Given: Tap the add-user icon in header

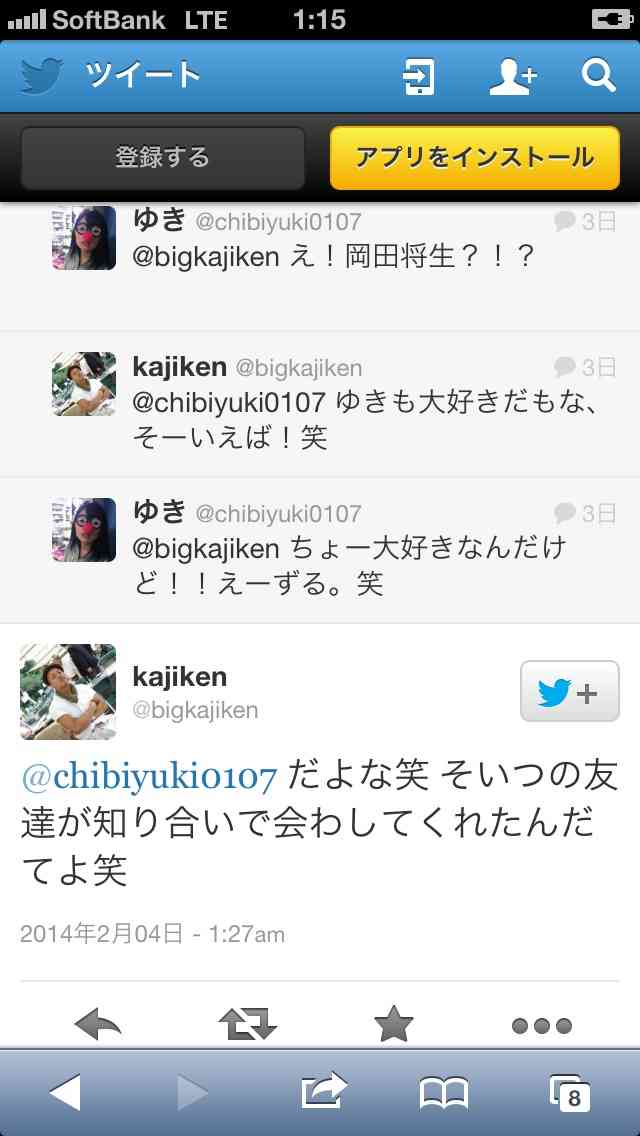Looking at the screenshot, I should 513,77.
